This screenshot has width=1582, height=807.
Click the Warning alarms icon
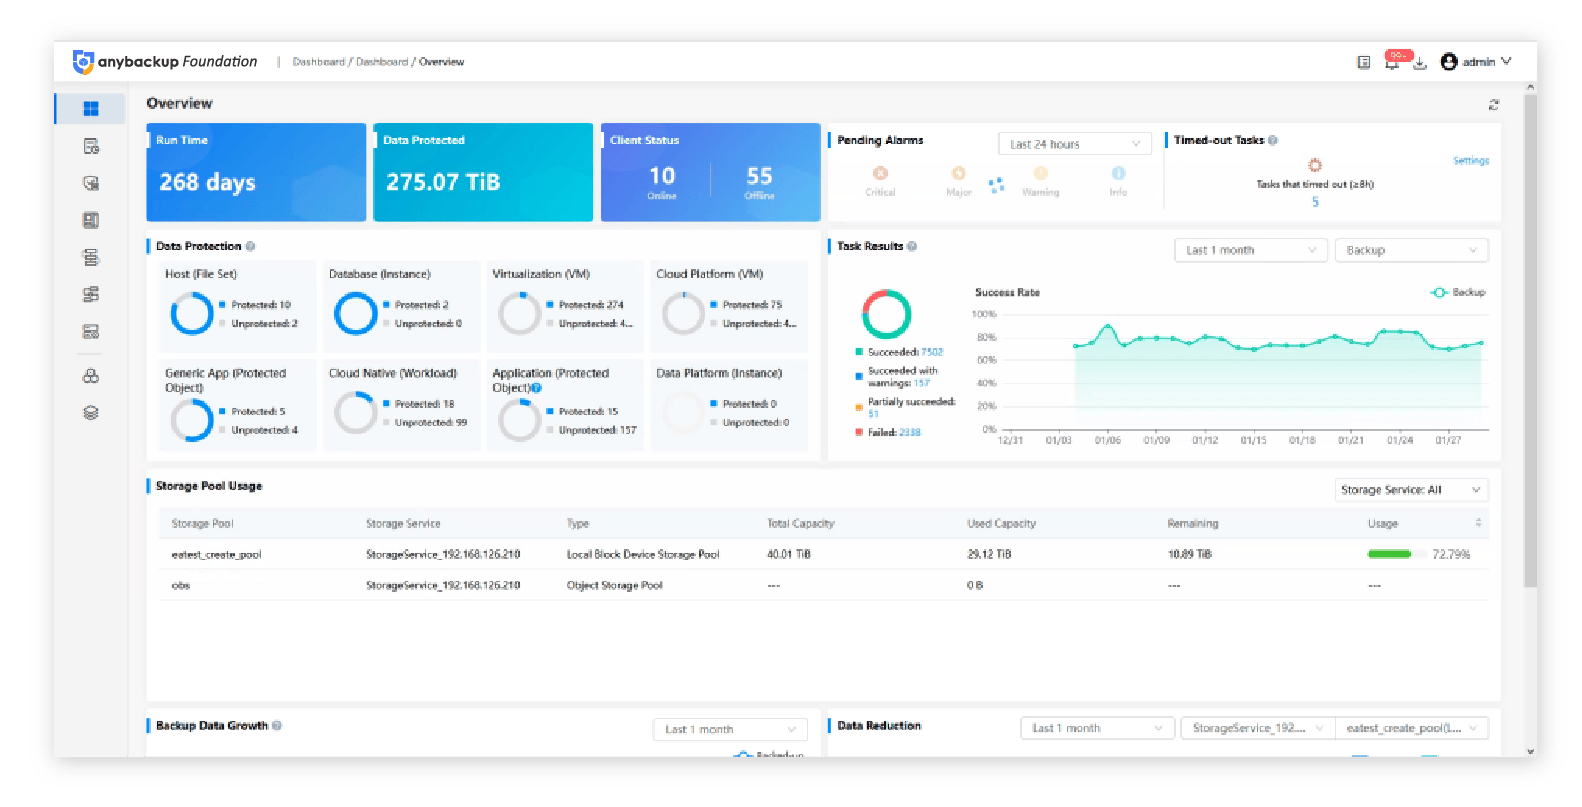[x=1041, y=173]
